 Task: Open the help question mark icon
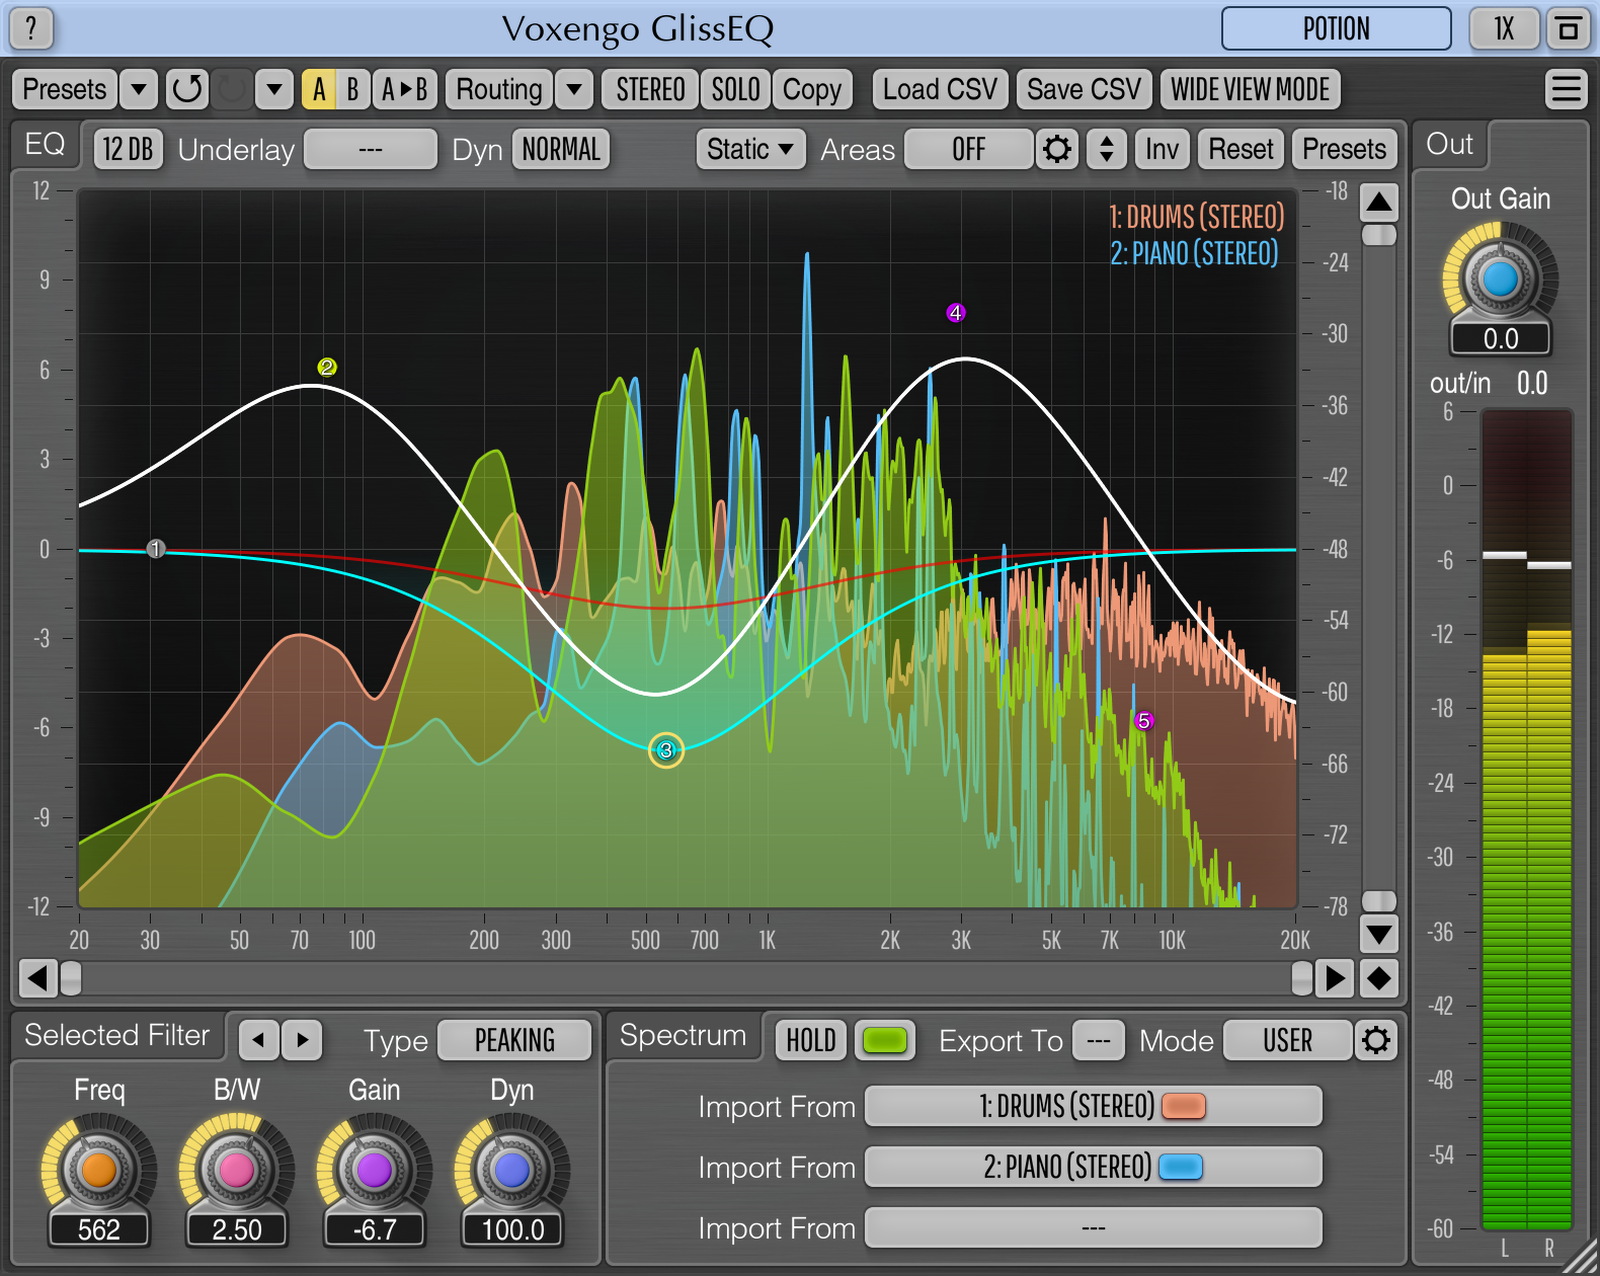[x=29, y=28]
